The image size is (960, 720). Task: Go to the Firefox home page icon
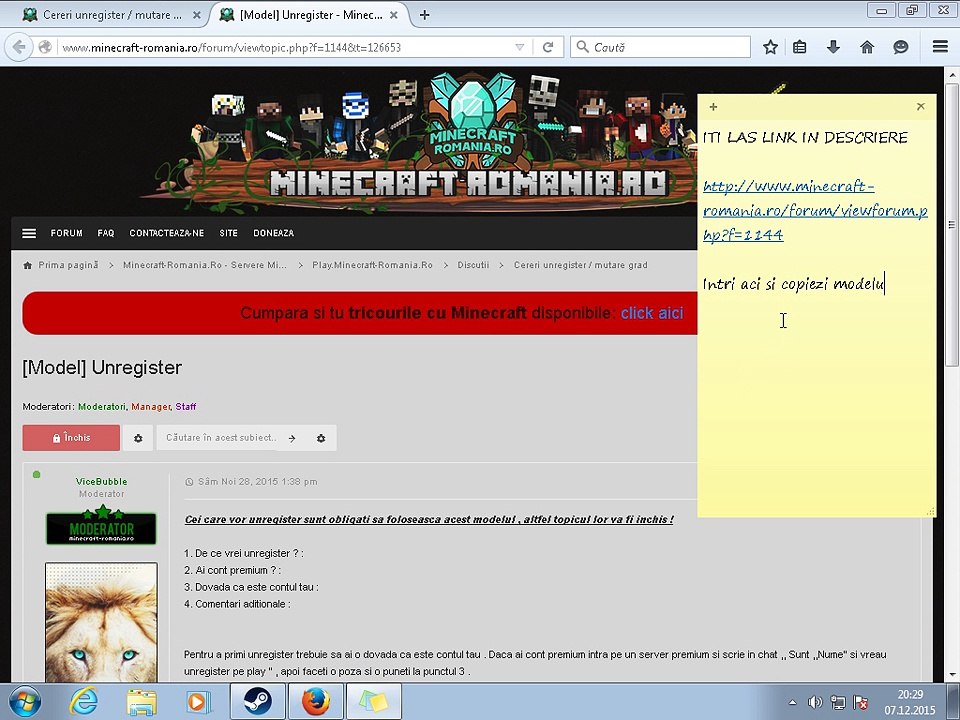[867, 47]
